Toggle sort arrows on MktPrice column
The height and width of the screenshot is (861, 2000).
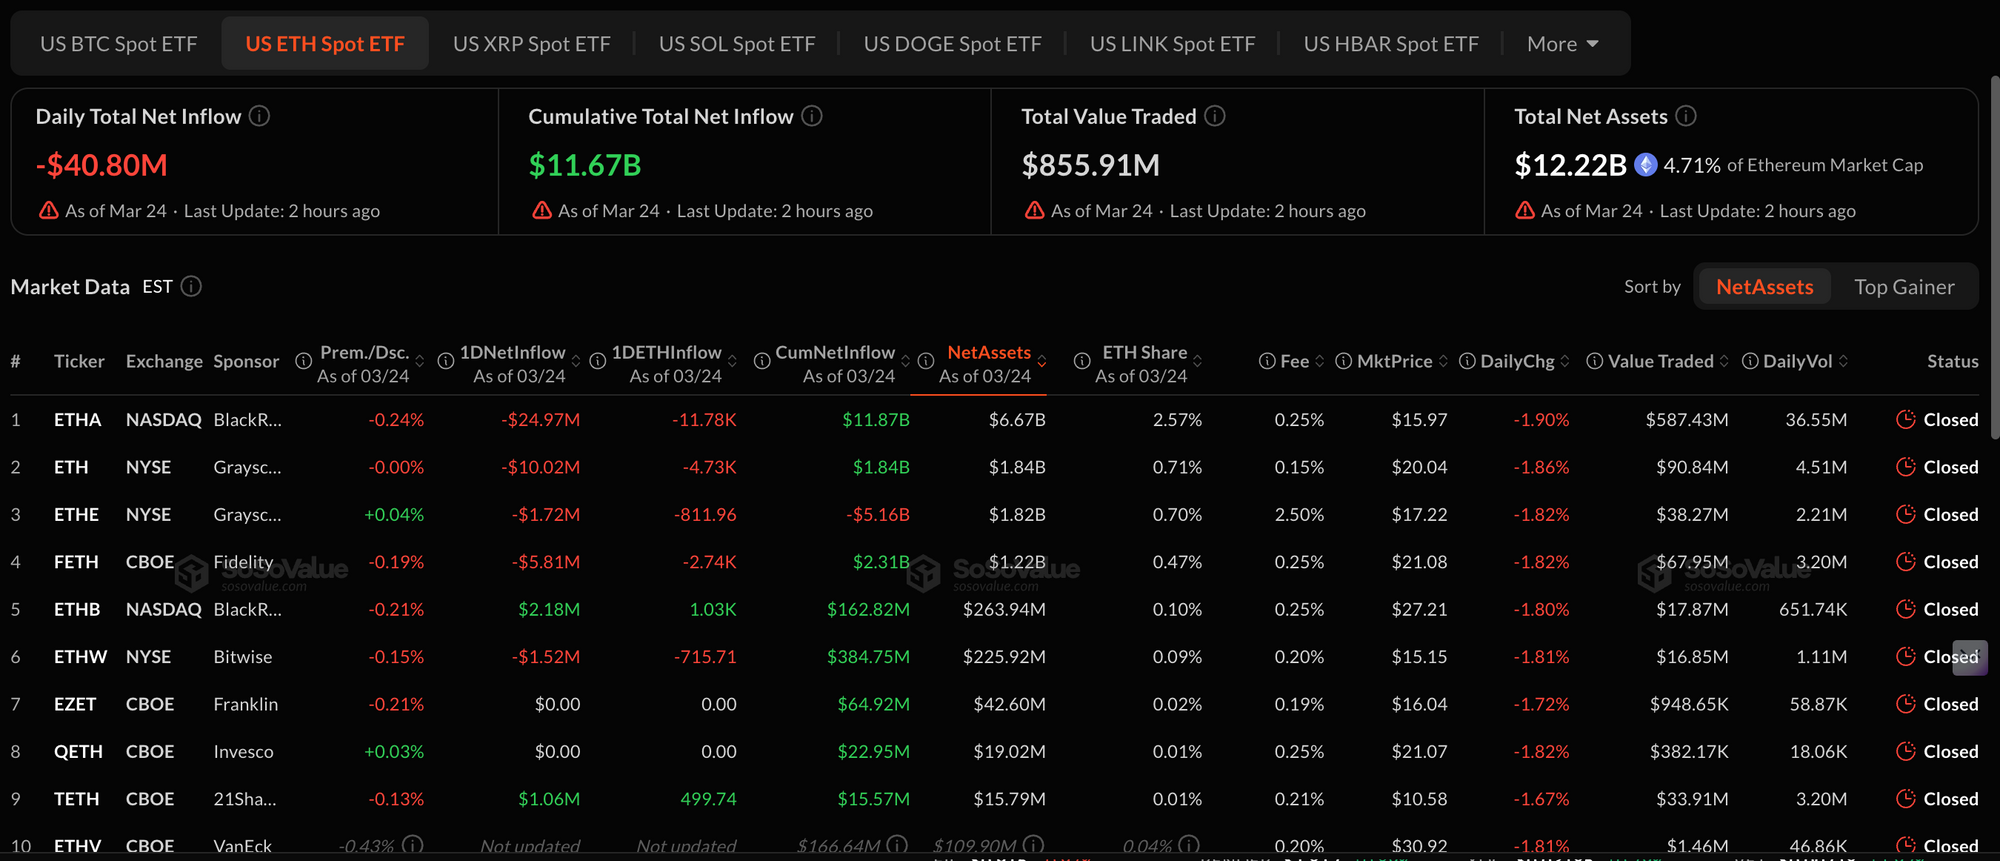(1443, 361)
